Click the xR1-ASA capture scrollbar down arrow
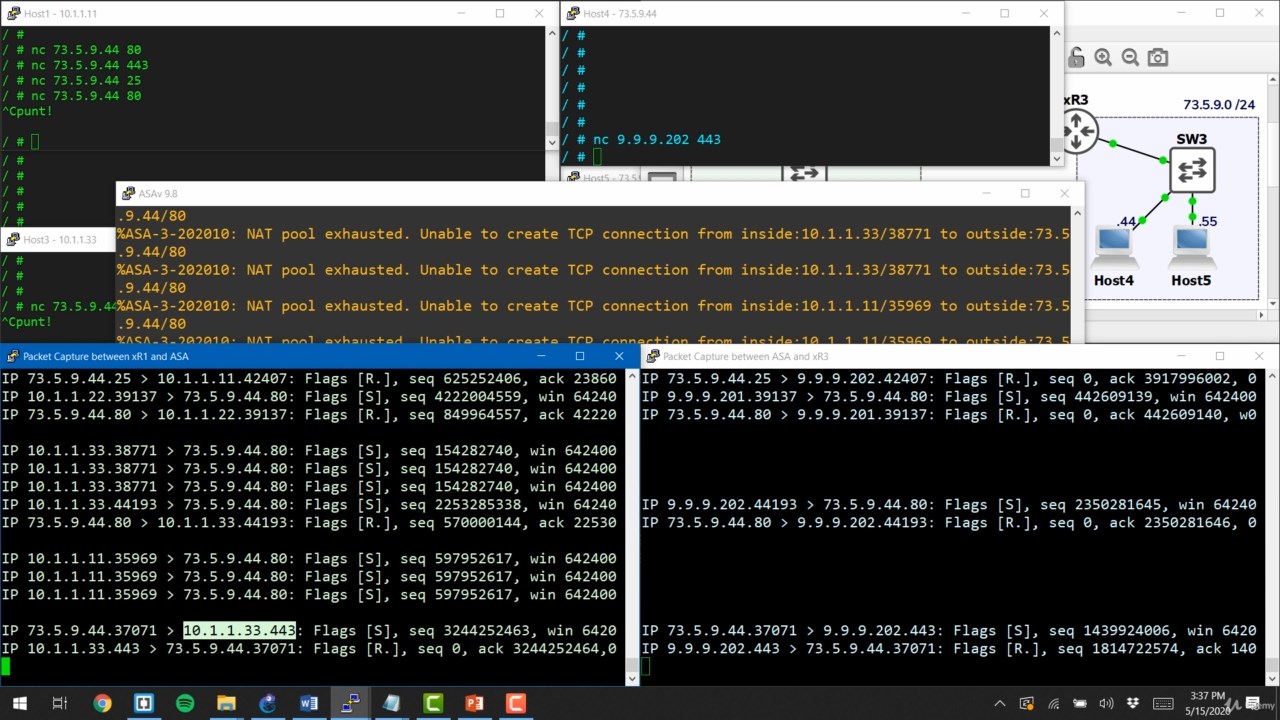Image resolution: width=1280 pixels, height=720 pixels. point(632,678)
